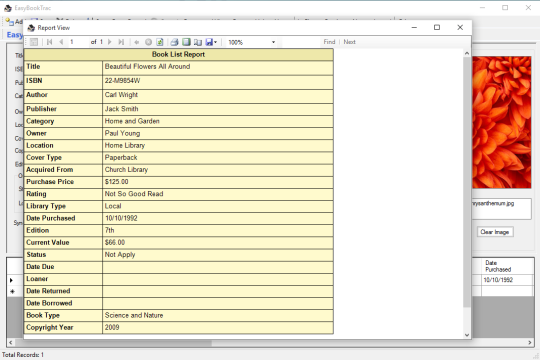Go to the first report page
The image size is (540, 360).
[50, 42]
